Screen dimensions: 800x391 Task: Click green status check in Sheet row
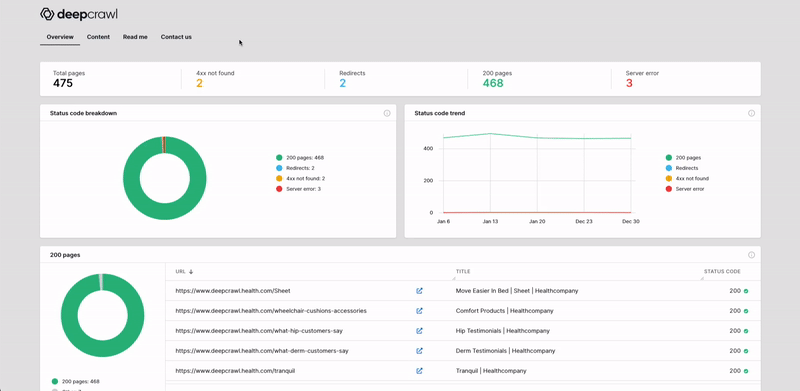(746, 291)
